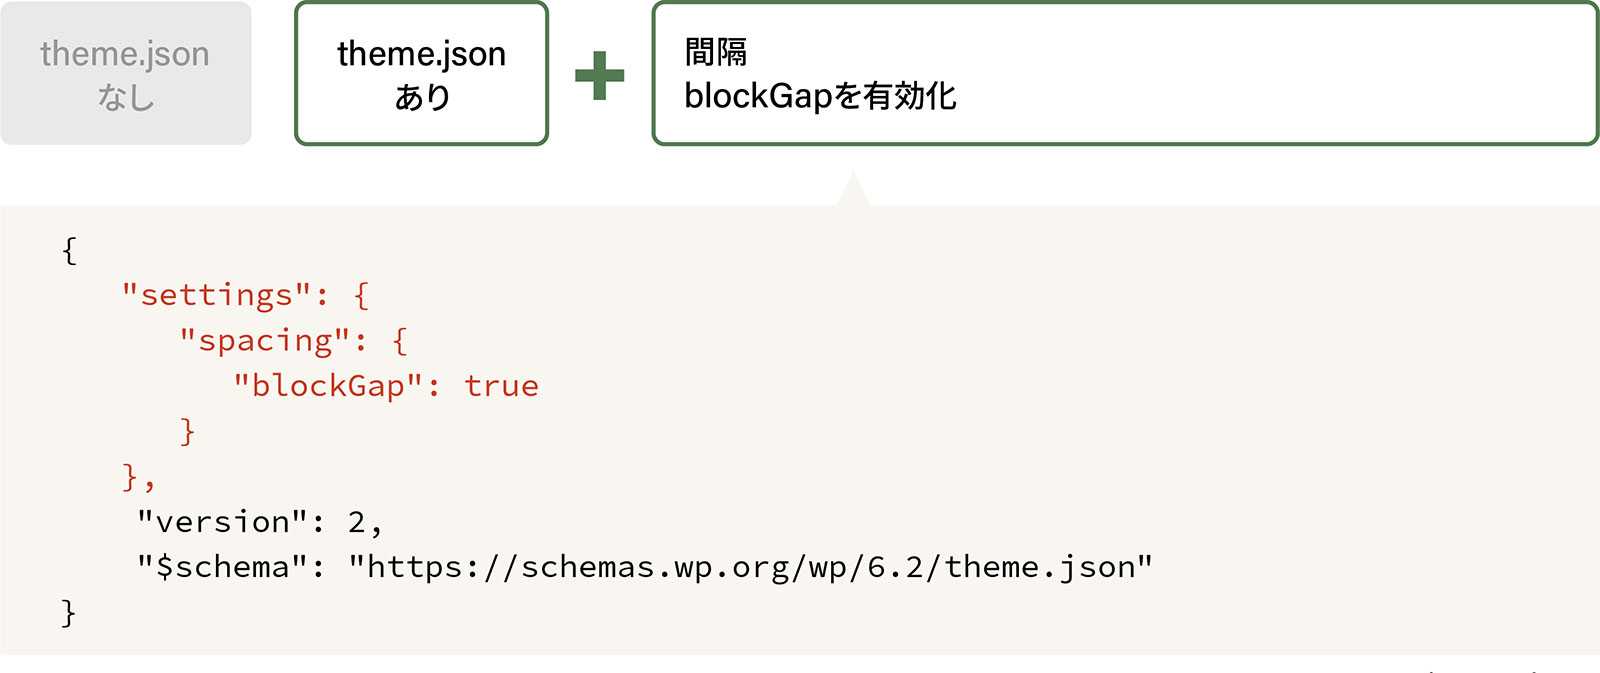Viewport: 1600px width, 673px height.
Task: Click the "version" key in the code
Action: coord(222,522)
